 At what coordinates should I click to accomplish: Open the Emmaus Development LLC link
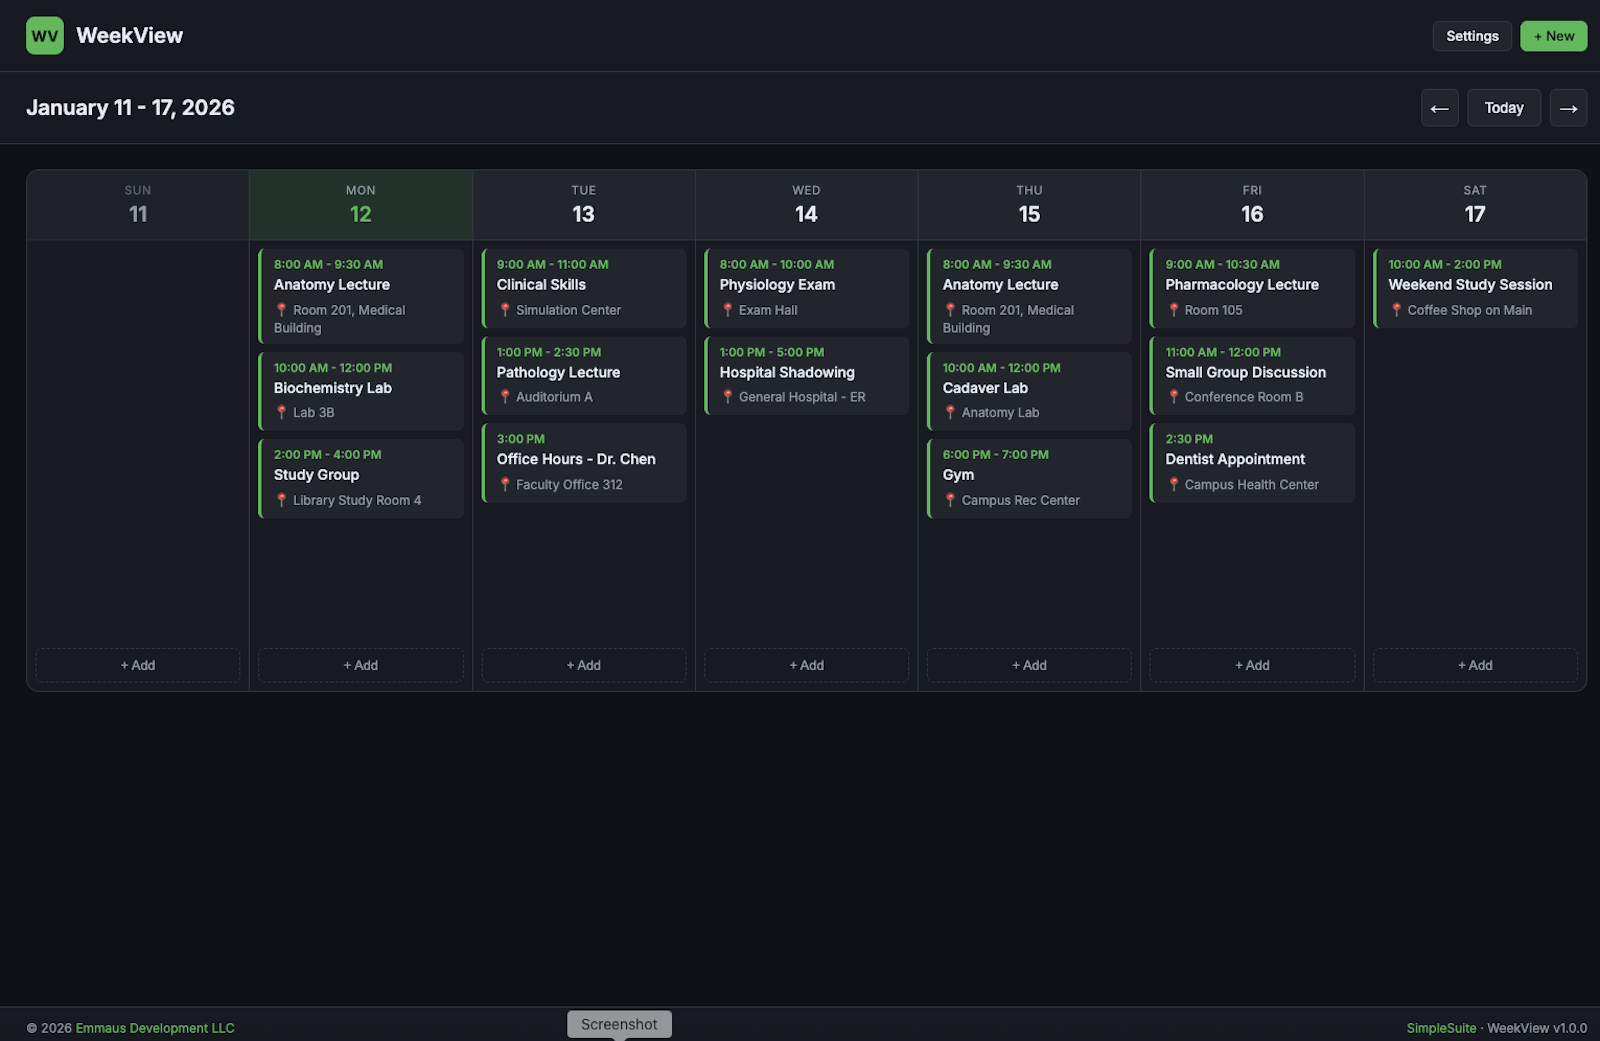(154, 1027)
